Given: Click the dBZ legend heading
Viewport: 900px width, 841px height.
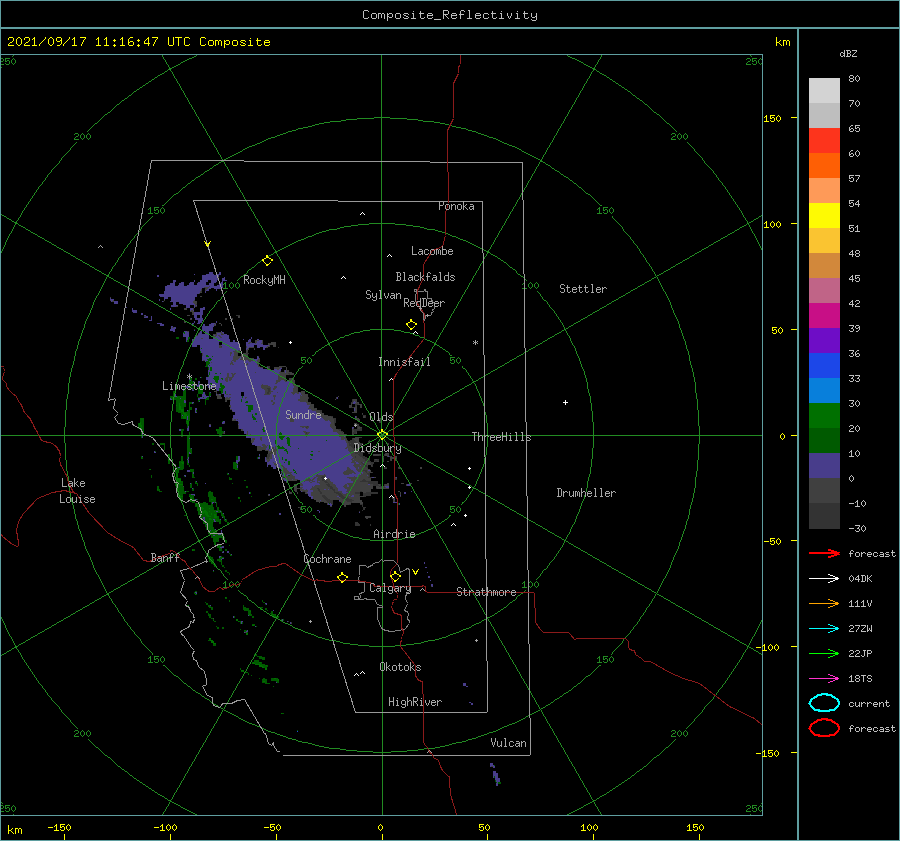Looking at the screenshot, I should (x=848, y=54).
